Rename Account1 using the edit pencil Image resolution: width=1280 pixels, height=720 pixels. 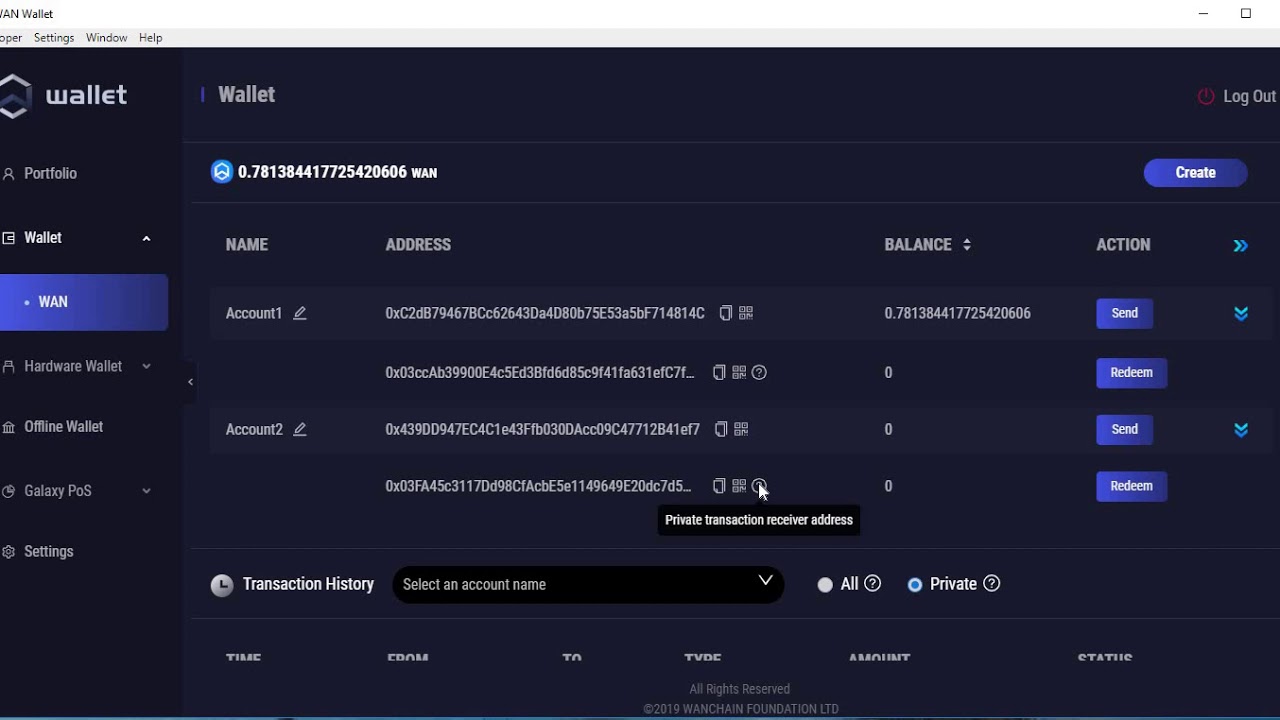coord(299,313)
